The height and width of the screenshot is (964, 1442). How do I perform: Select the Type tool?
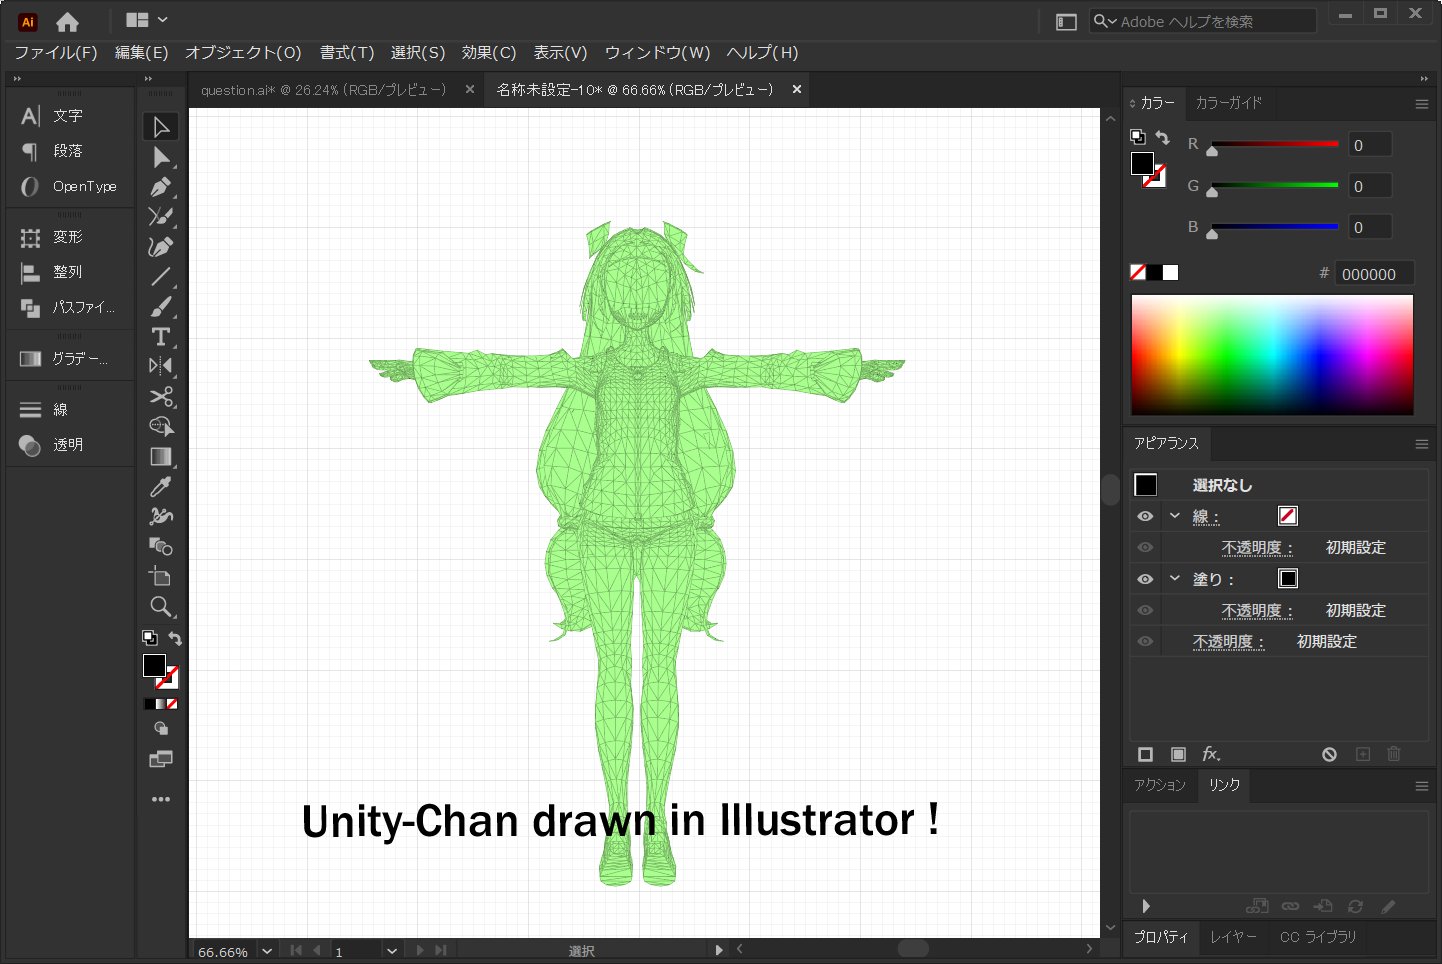click(160, 337)
